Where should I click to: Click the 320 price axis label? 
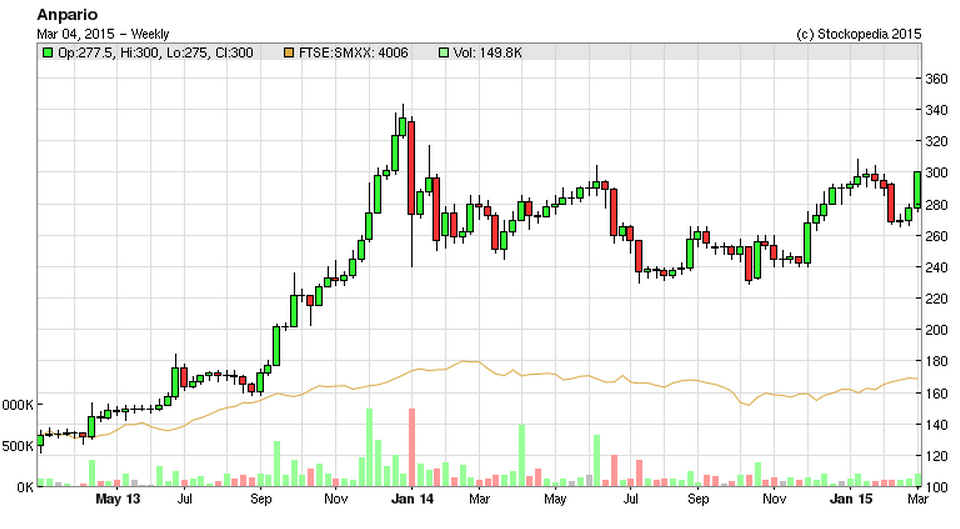[936, 142]
